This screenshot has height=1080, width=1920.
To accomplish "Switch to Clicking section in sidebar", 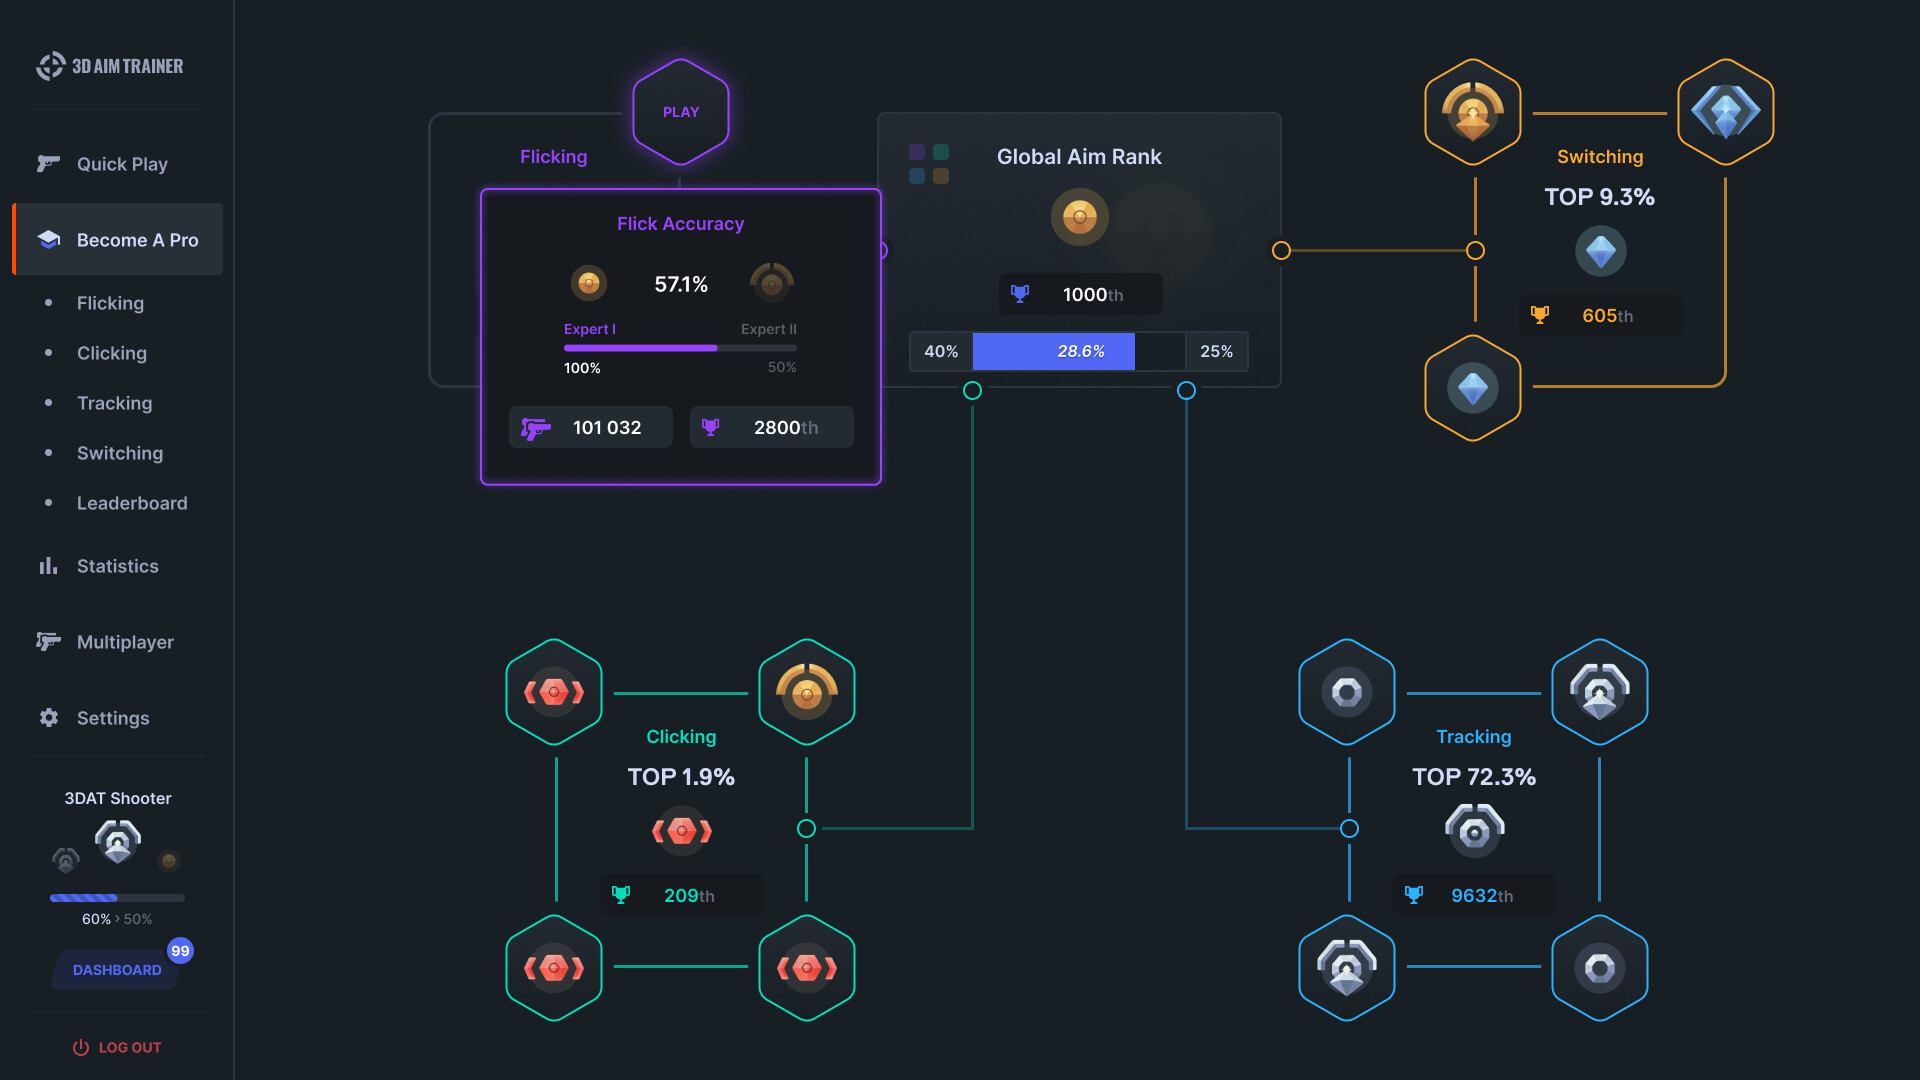I will pos(109,352).
